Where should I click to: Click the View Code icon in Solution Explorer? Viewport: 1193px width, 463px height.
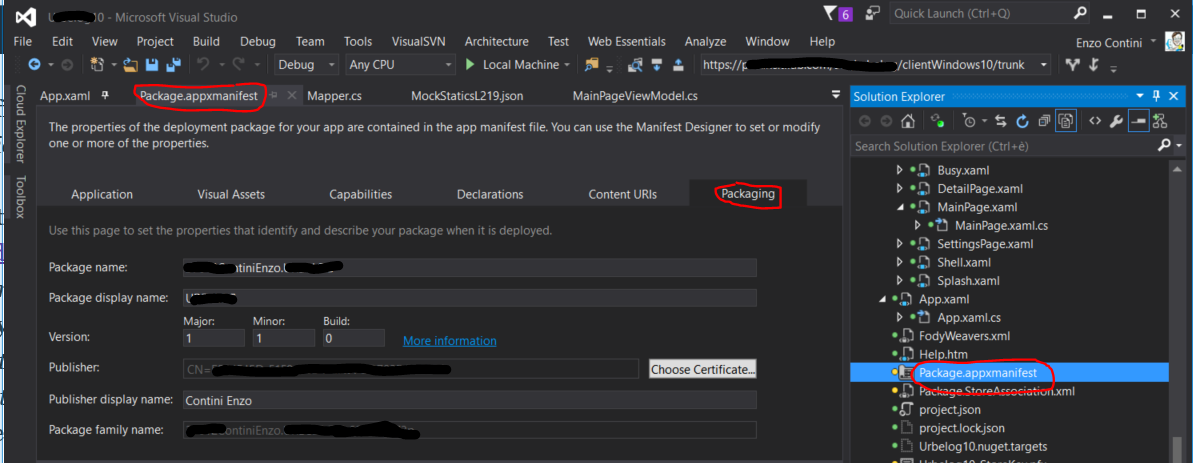[x=1094, y=121]
